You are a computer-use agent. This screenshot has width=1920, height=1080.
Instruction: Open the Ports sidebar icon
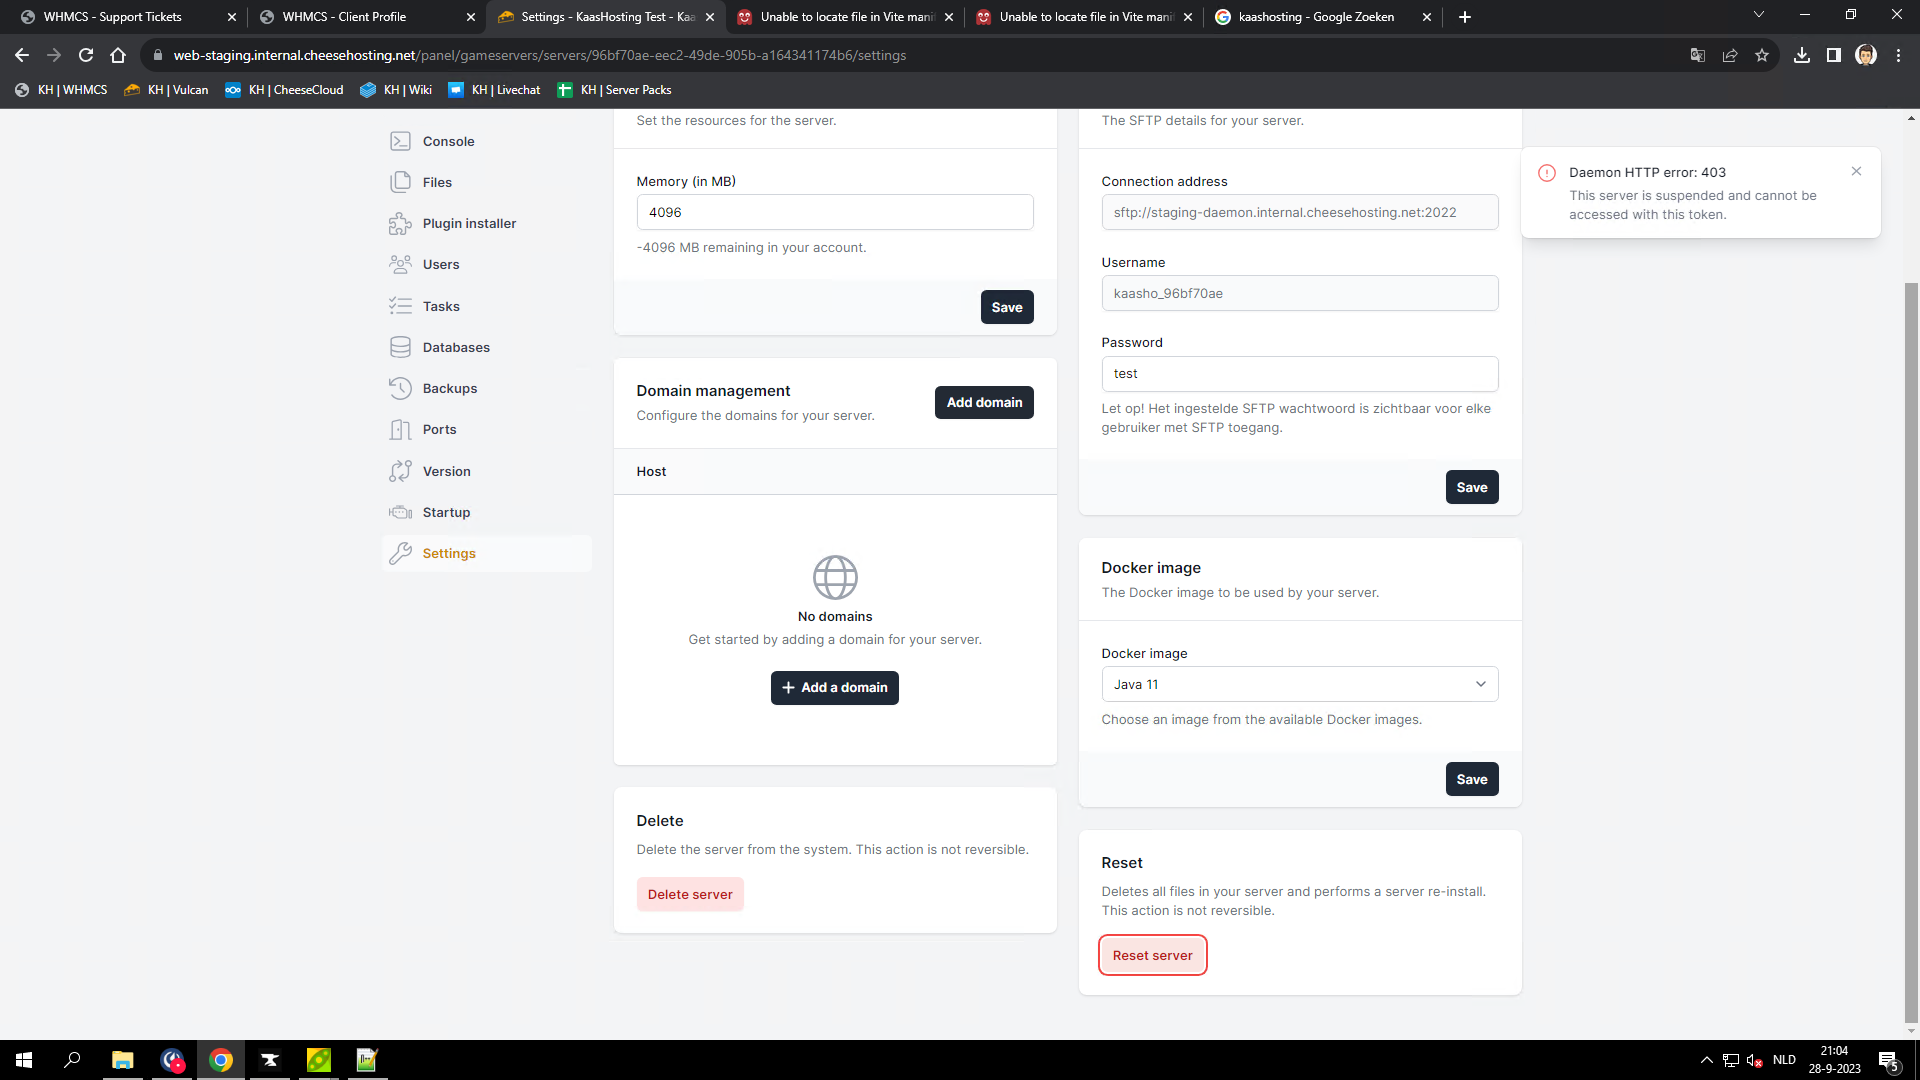pyautogui.click(x=400, y=429)
